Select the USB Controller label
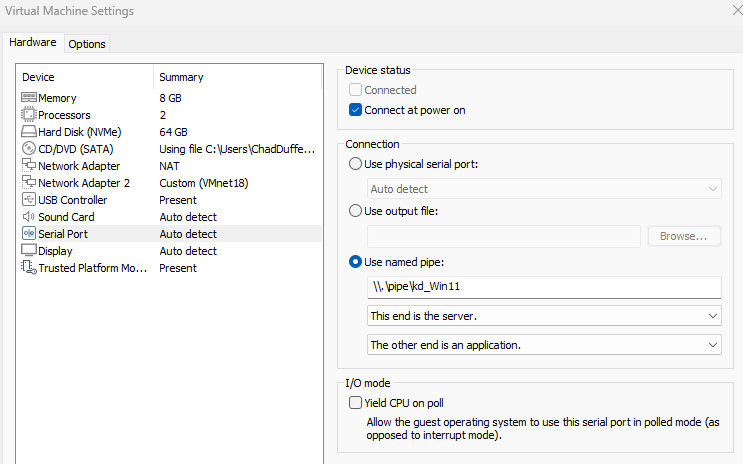Image resolution: width=743 pixels, height=464 pixels. (x=72, y=200)
